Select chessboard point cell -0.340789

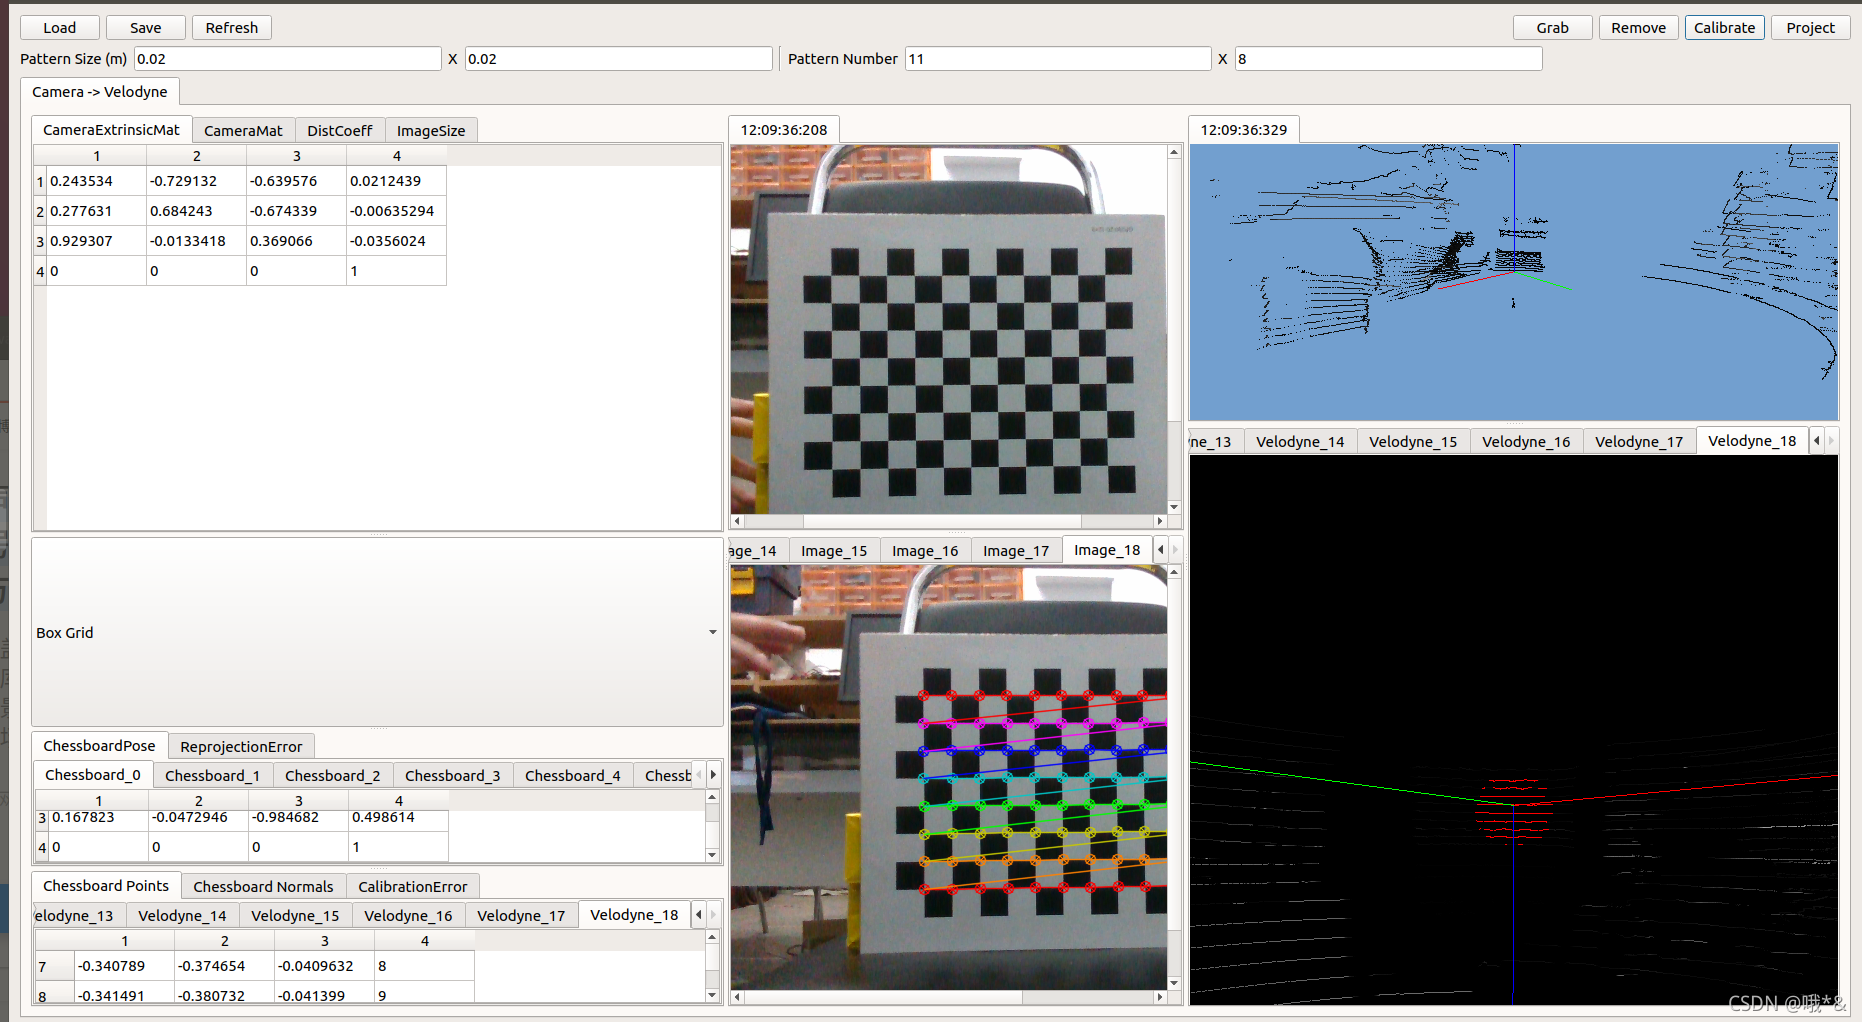[124, 966]
